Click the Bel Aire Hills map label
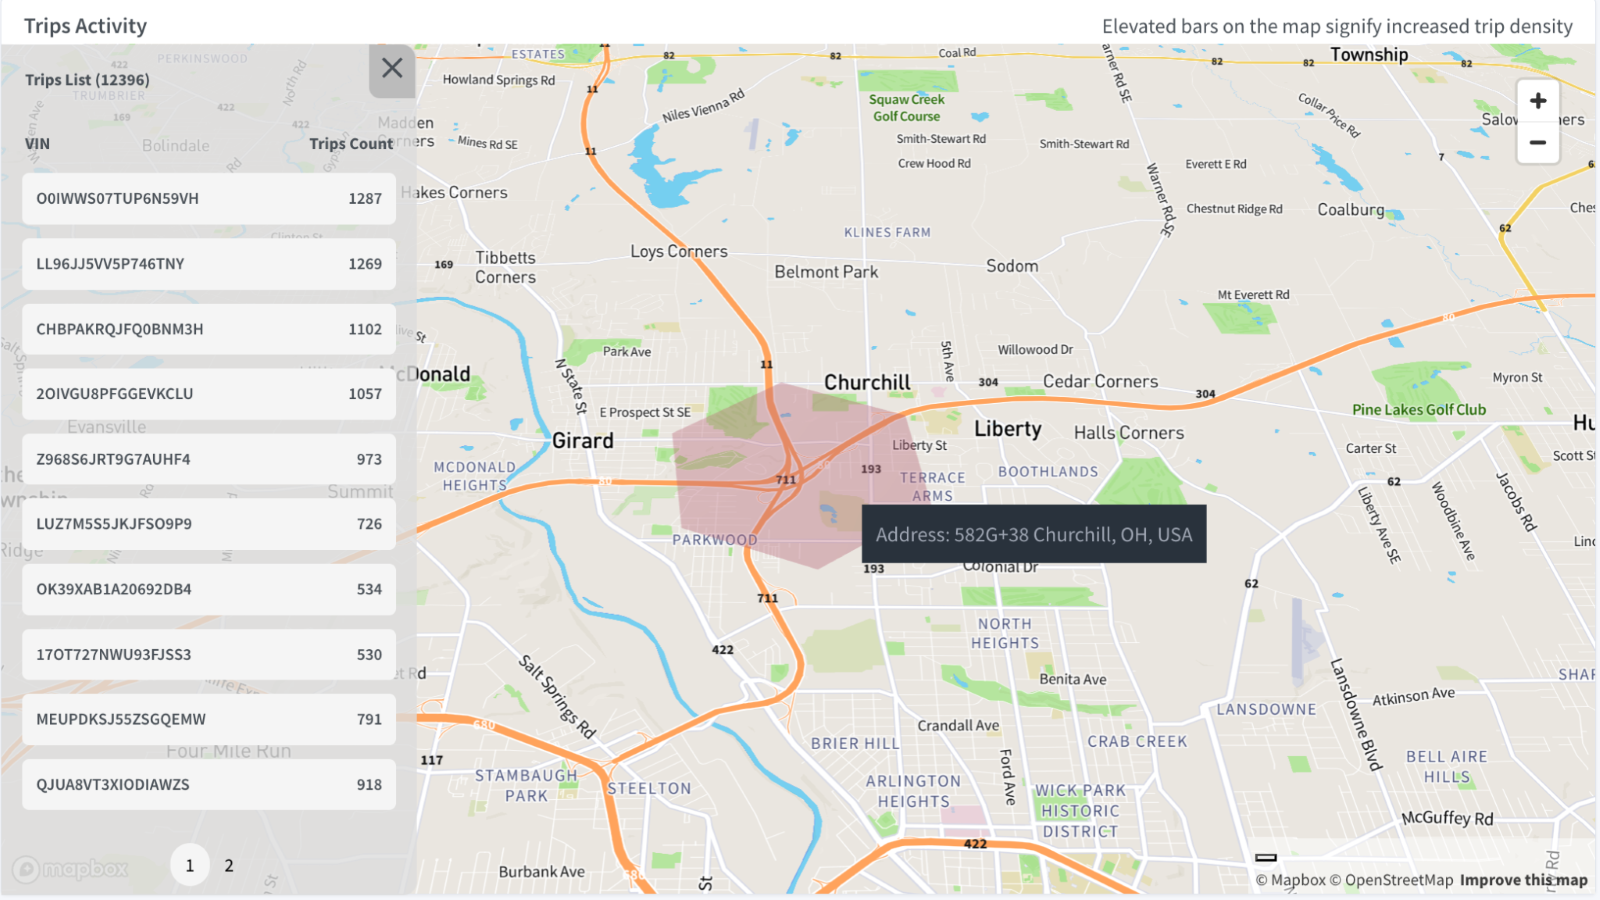This screenshot has width=1600, height=900. (x=1447, y=767)
